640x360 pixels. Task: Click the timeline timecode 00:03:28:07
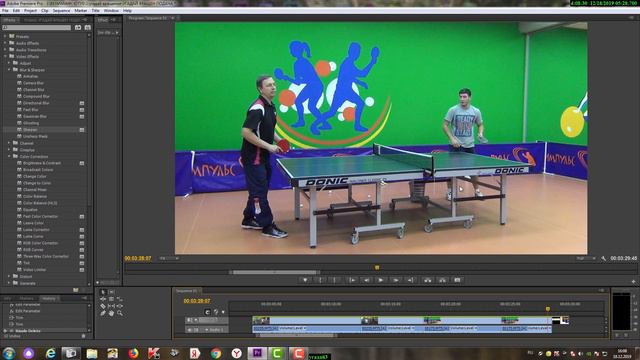click(197, 301)
